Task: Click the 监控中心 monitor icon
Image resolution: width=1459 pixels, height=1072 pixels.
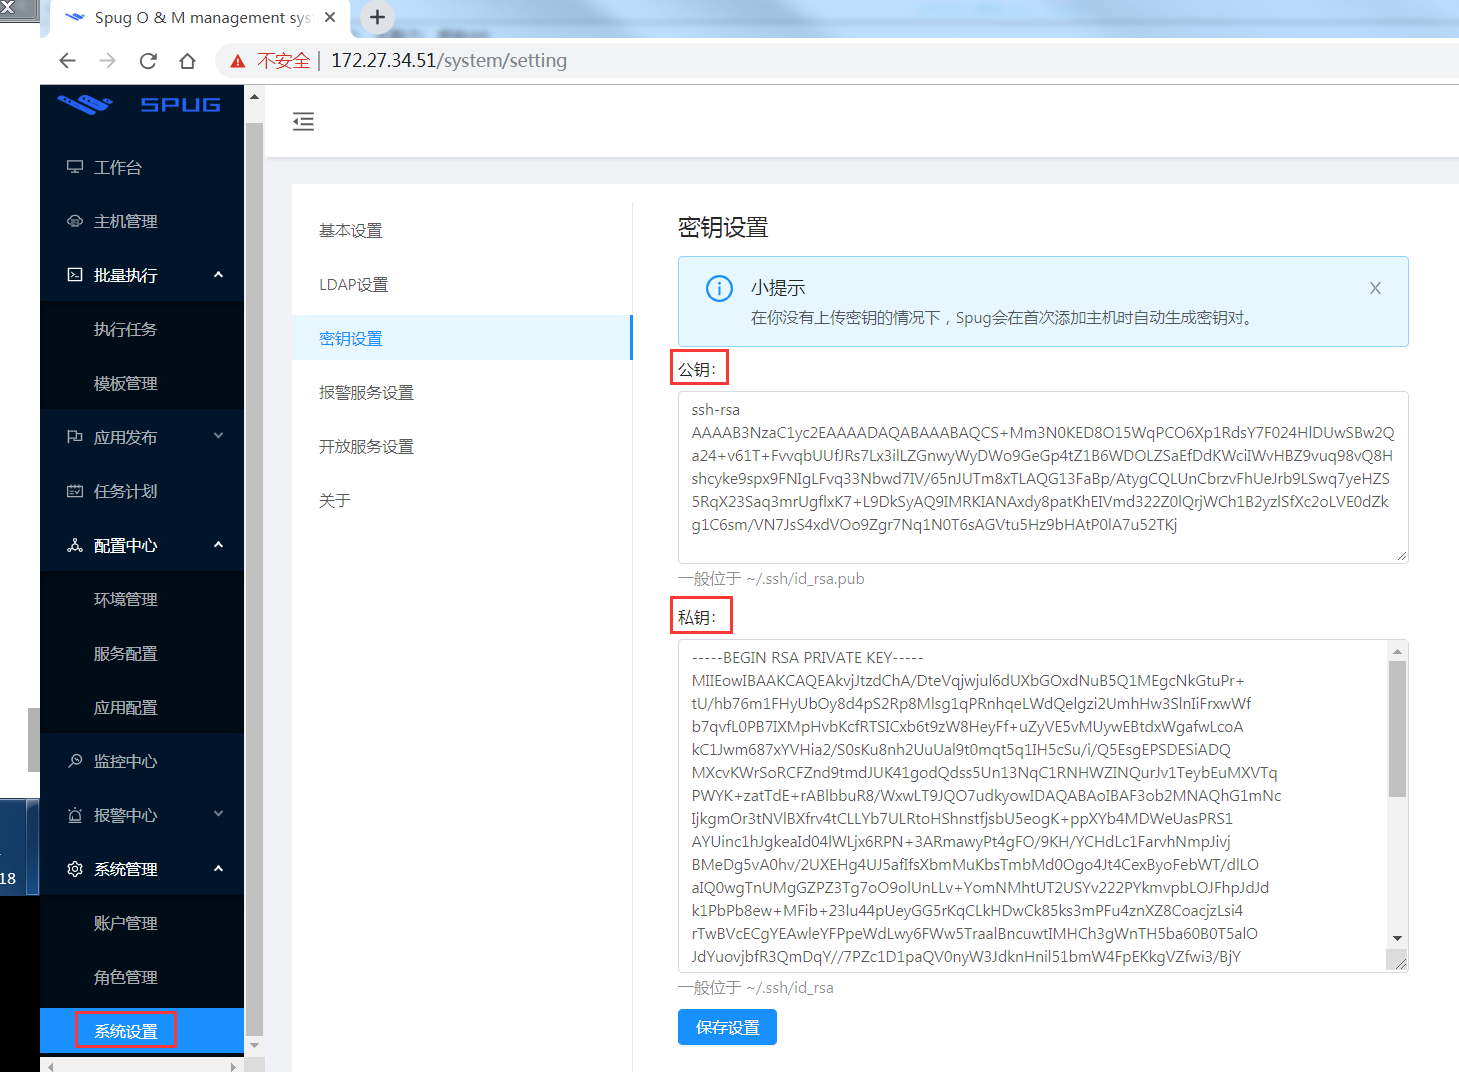Action: tap(75, 761)
